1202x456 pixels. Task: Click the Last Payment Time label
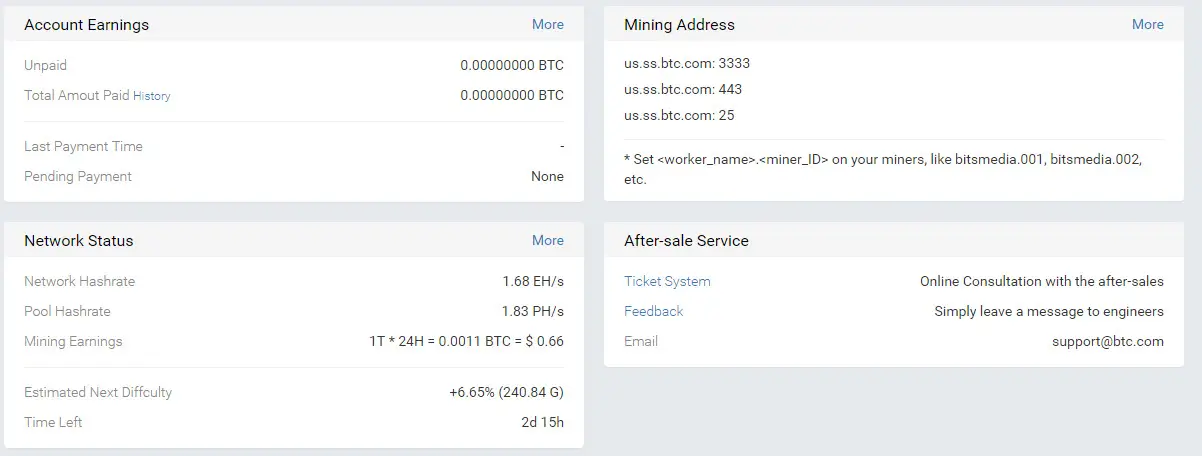[x=83, y=146]
